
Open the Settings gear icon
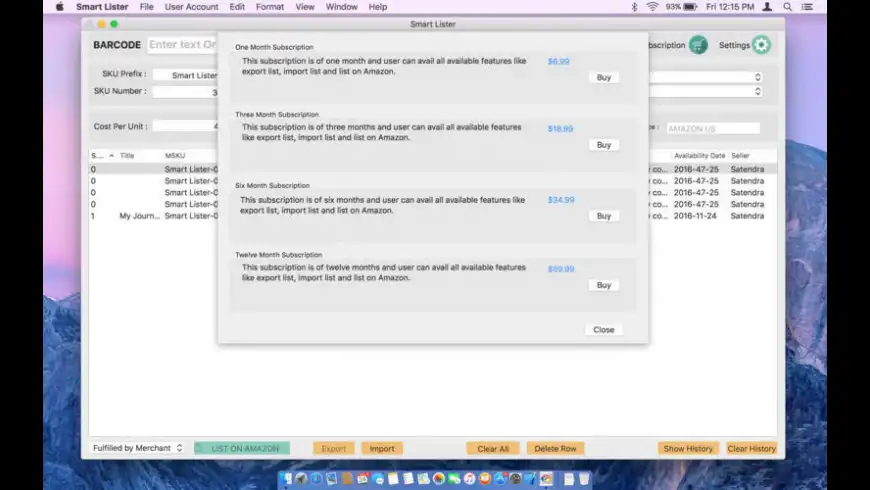pyautogui.click(x=761, y=45)
